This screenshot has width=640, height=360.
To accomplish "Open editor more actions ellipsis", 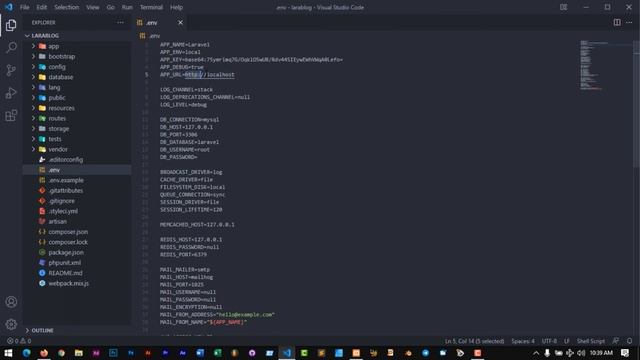I will 629,22.
